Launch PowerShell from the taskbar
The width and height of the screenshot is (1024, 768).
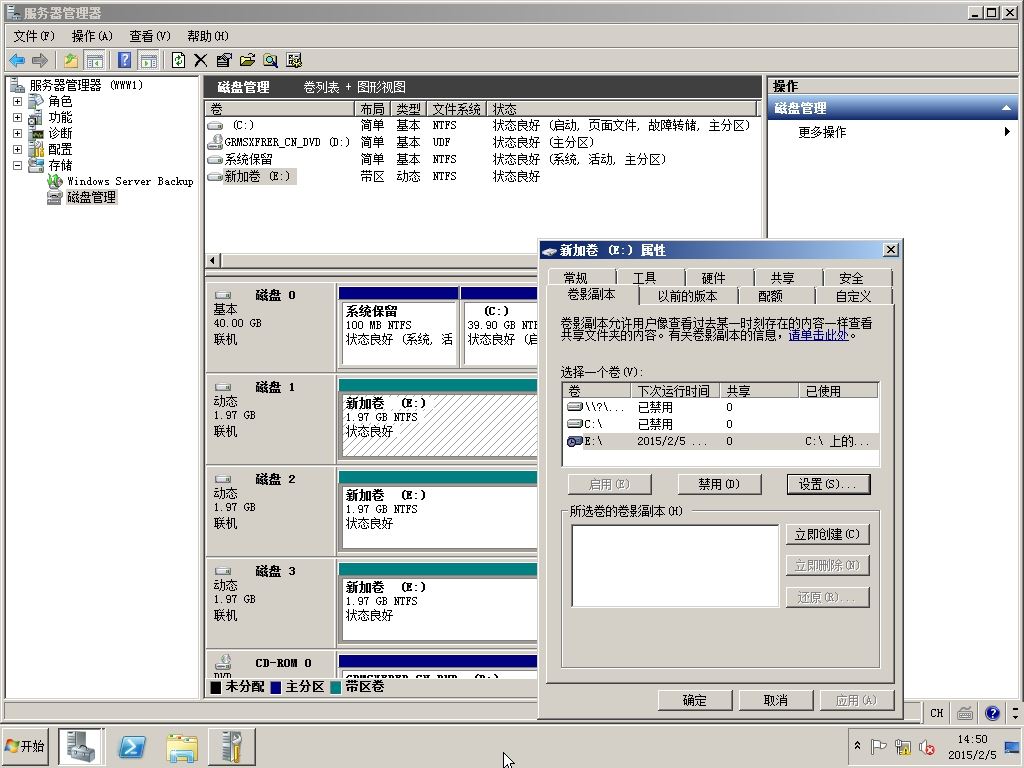tap(131, 746)
